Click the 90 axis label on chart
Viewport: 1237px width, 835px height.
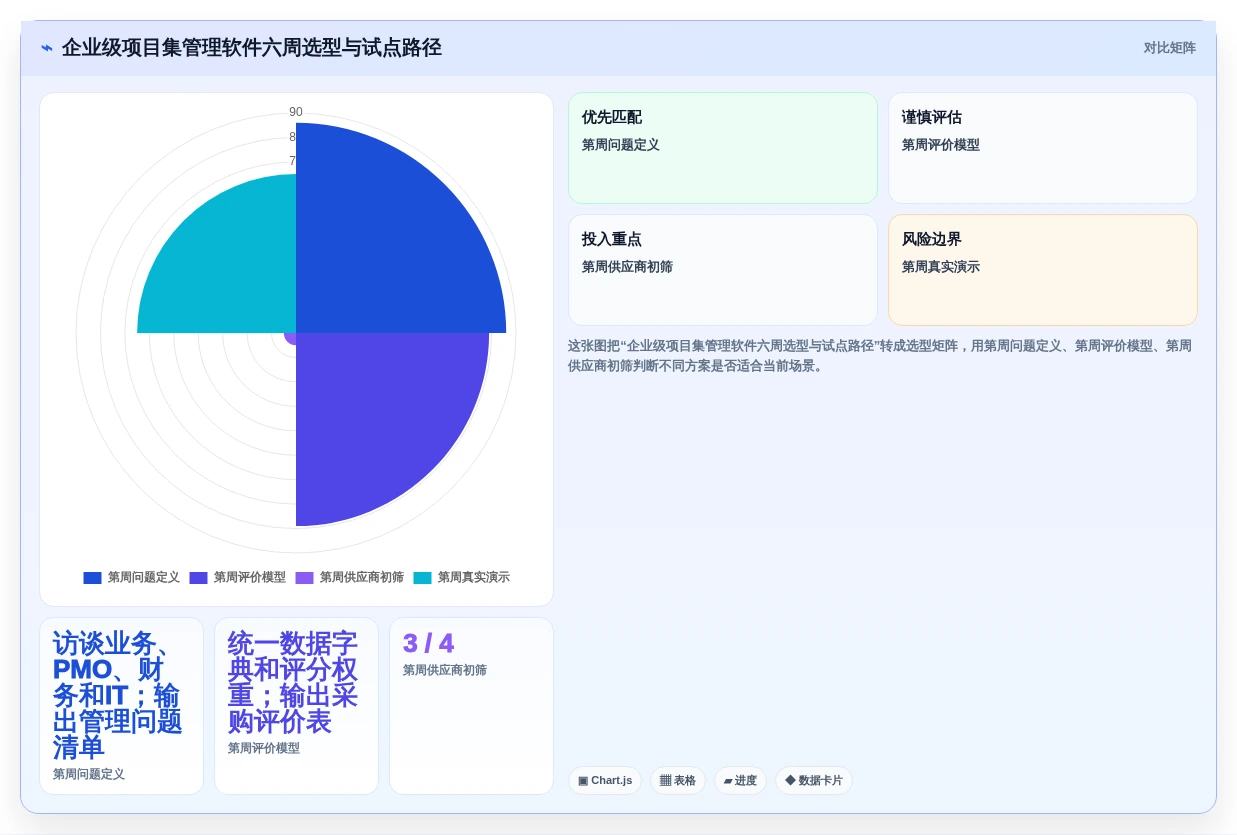click(x=296, y=112)
